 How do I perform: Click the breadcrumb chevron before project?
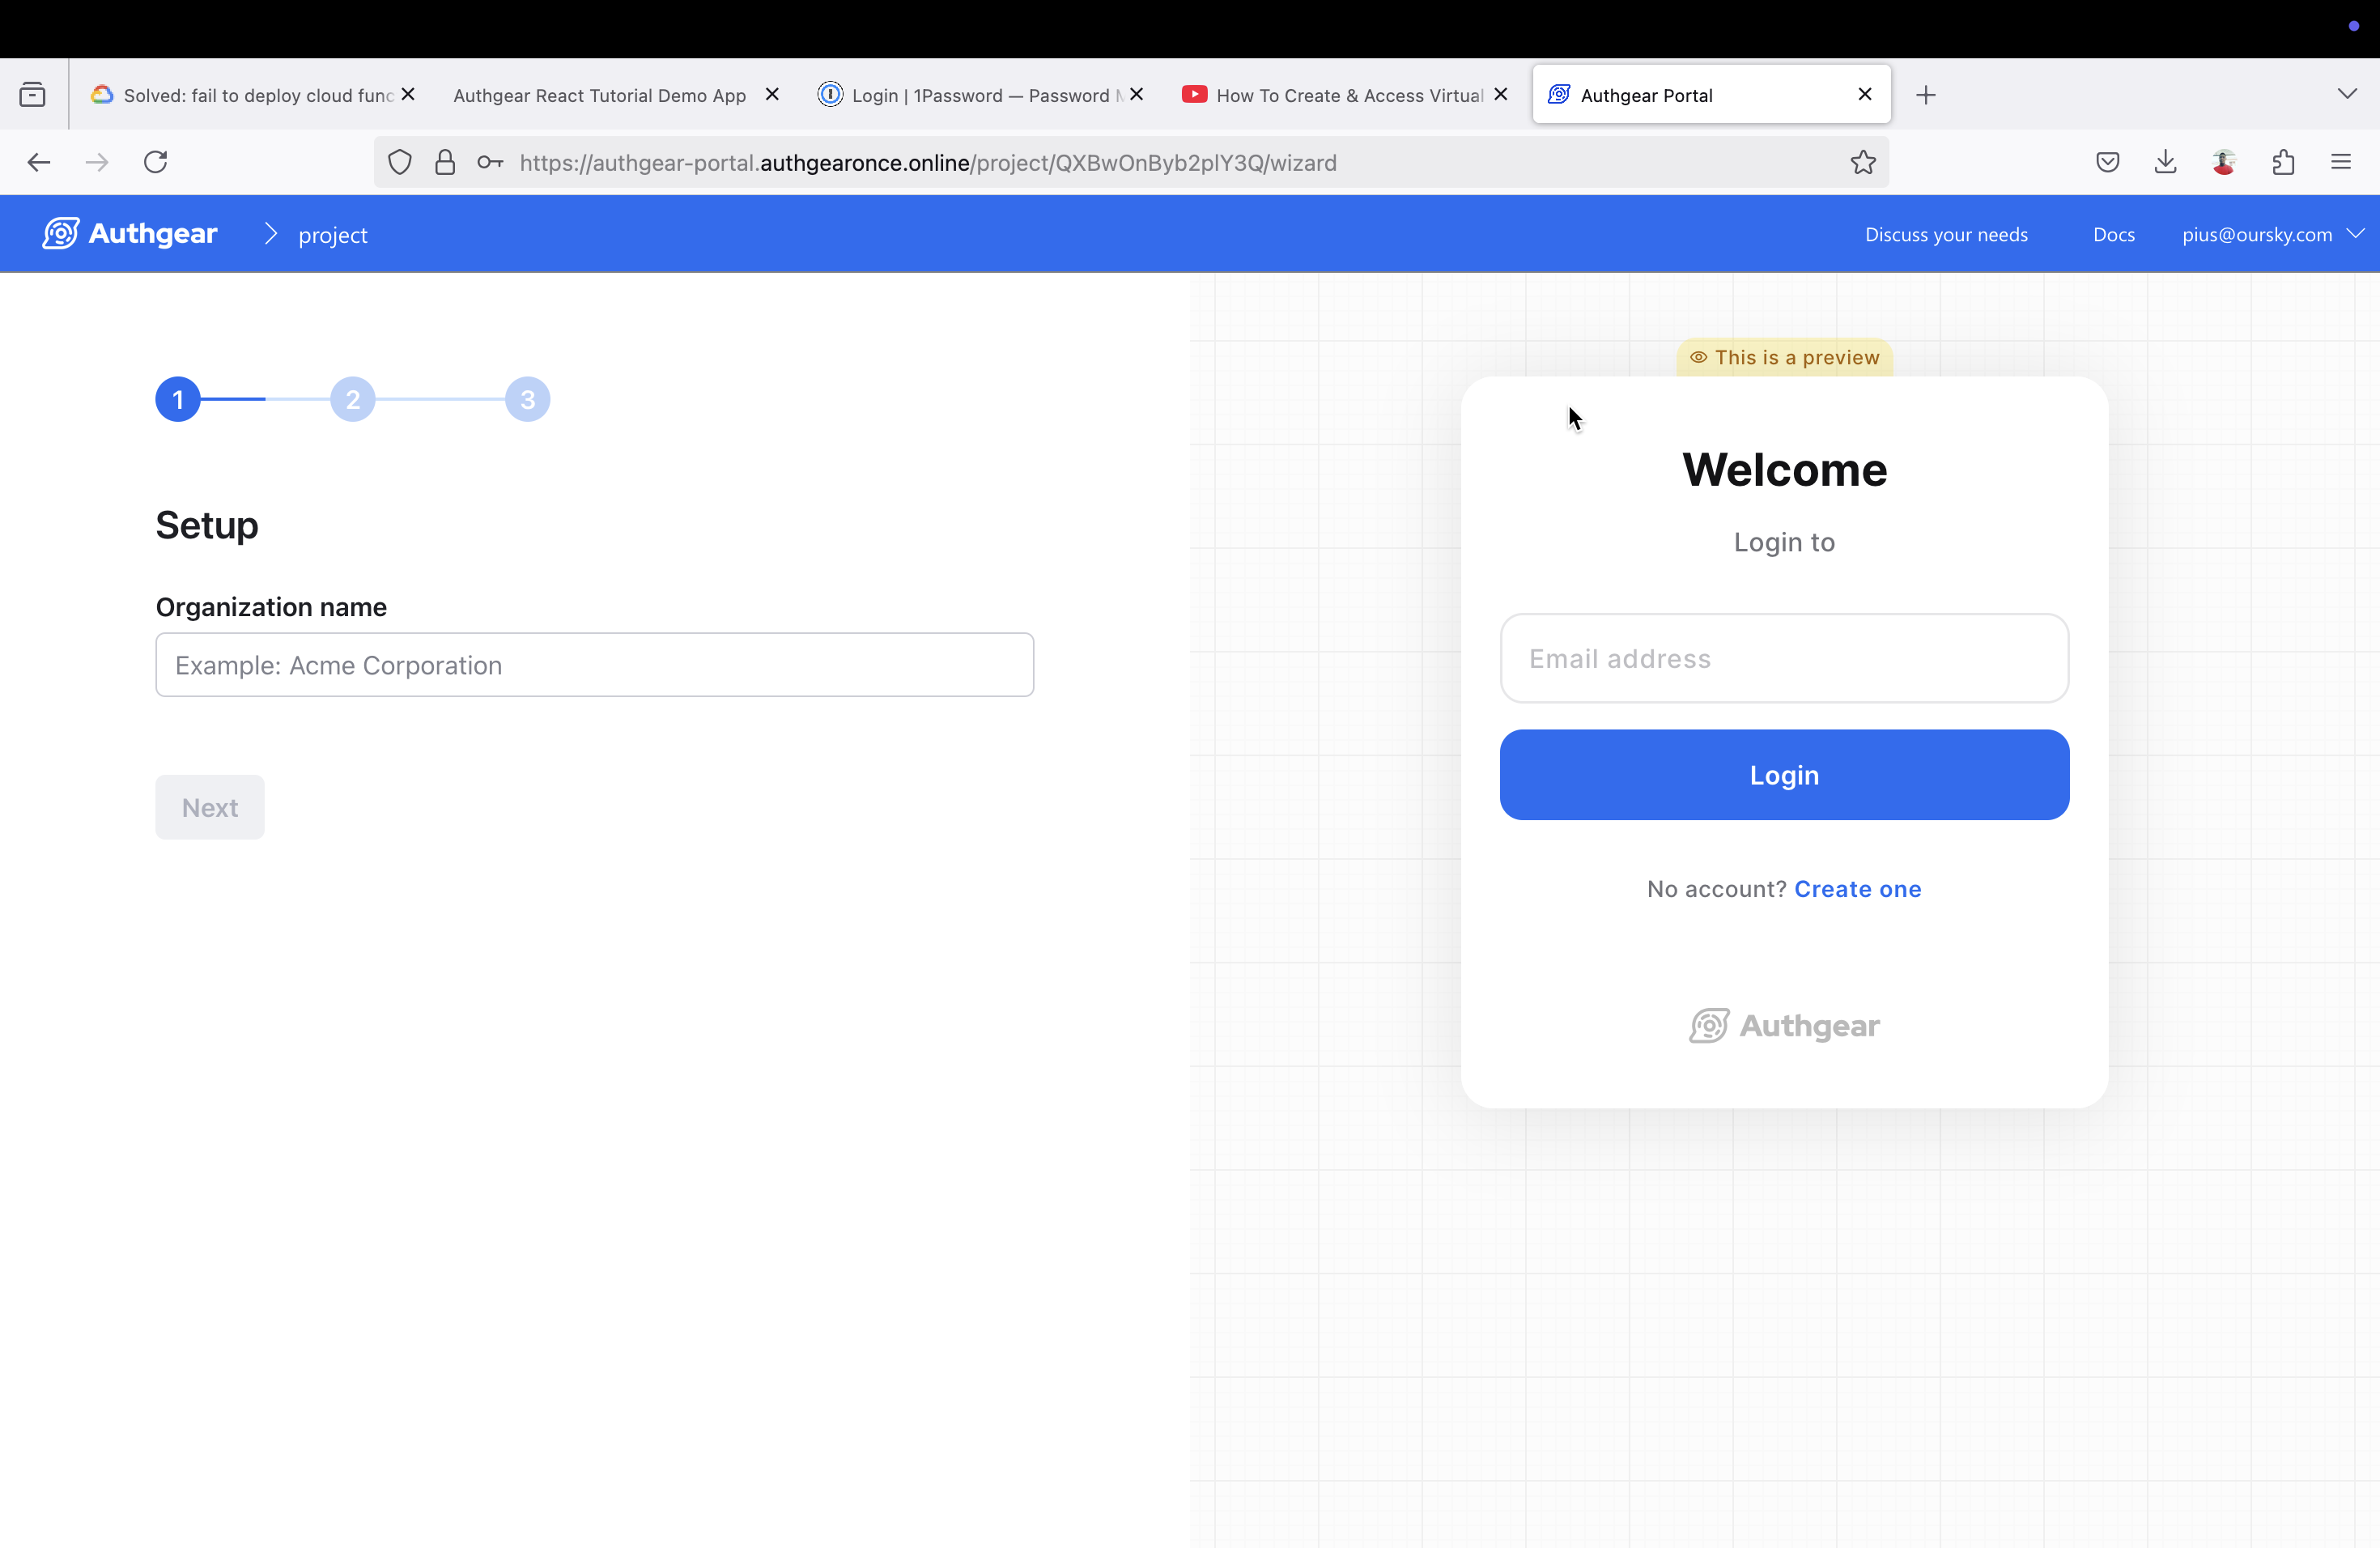(270, 234)
